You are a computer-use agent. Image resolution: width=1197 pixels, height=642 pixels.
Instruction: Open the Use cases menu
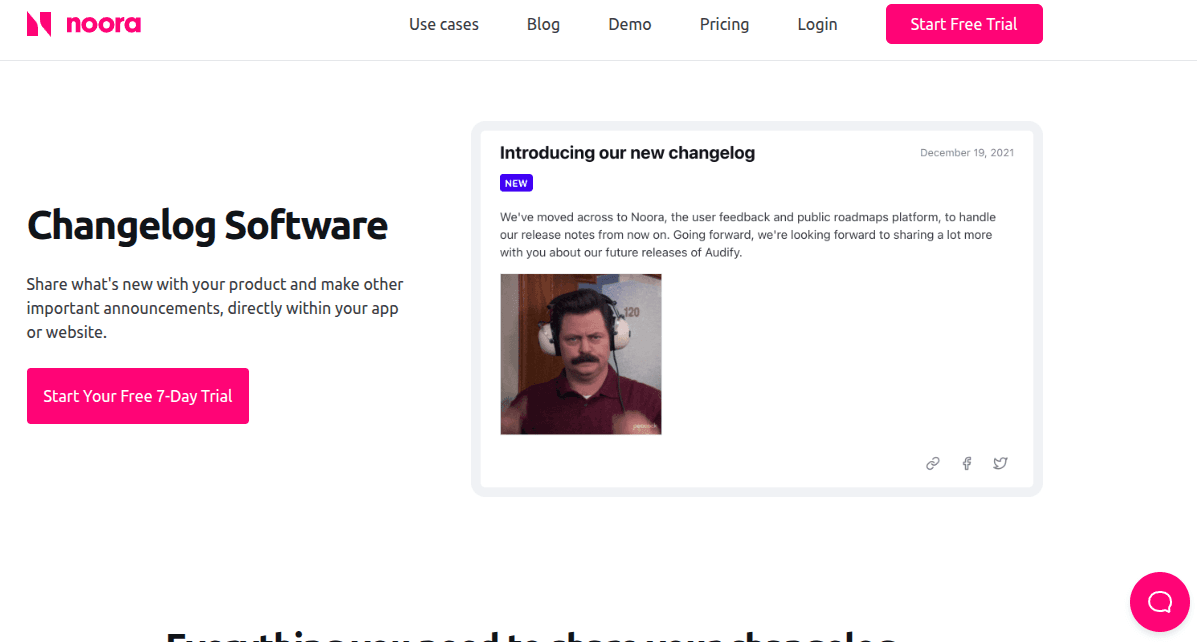coord(444,24)
